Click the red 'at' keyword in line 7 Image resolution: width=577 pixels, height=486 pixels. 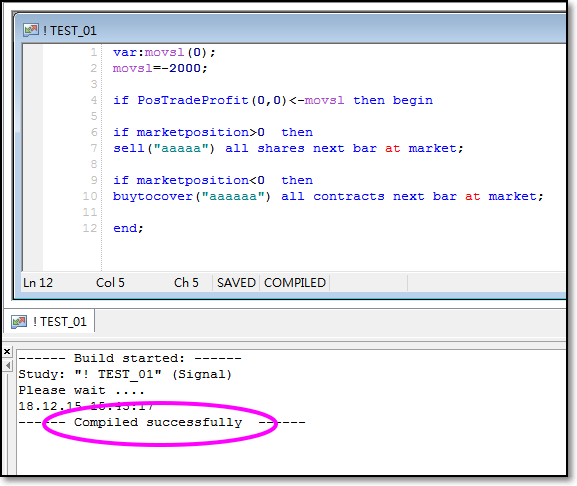[x=392, y=148]
